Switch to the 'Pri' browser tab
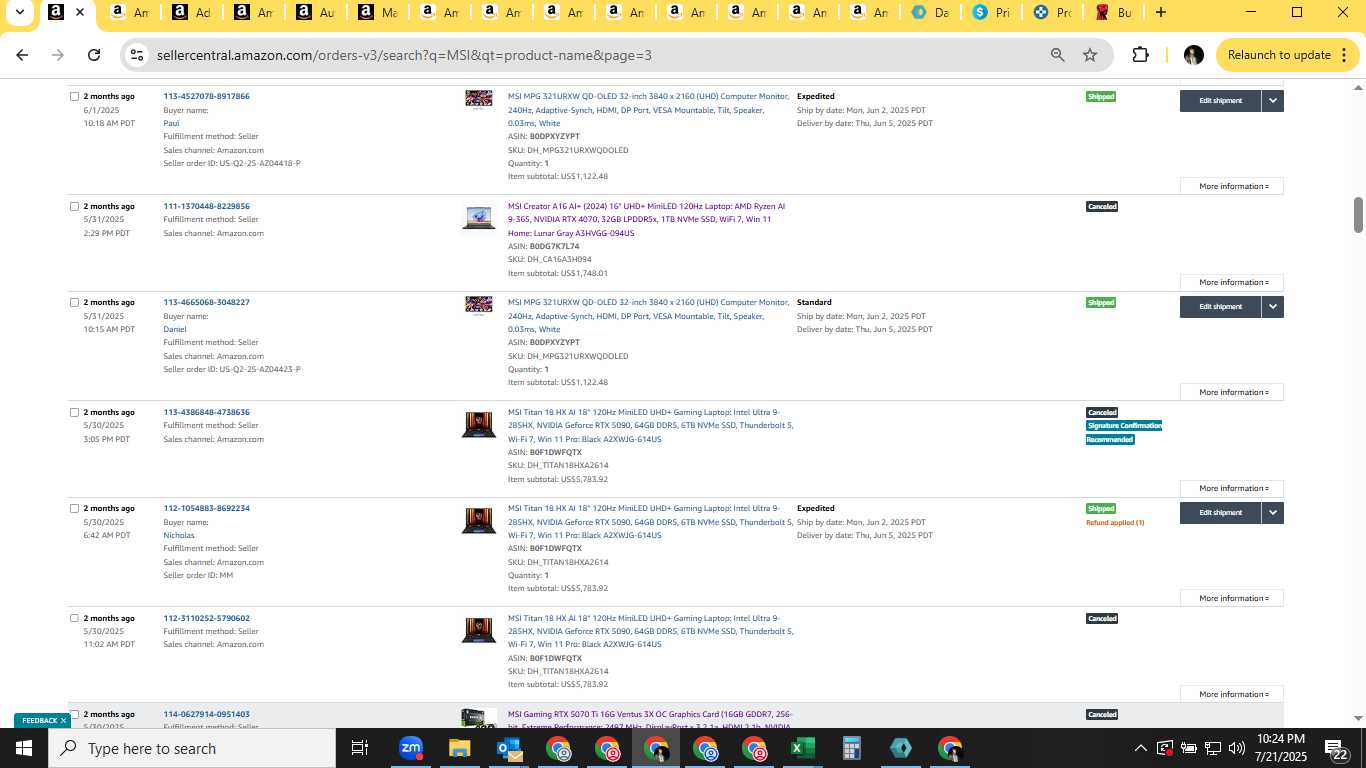This screenshot has height=768, width=1366. point(991,12)
